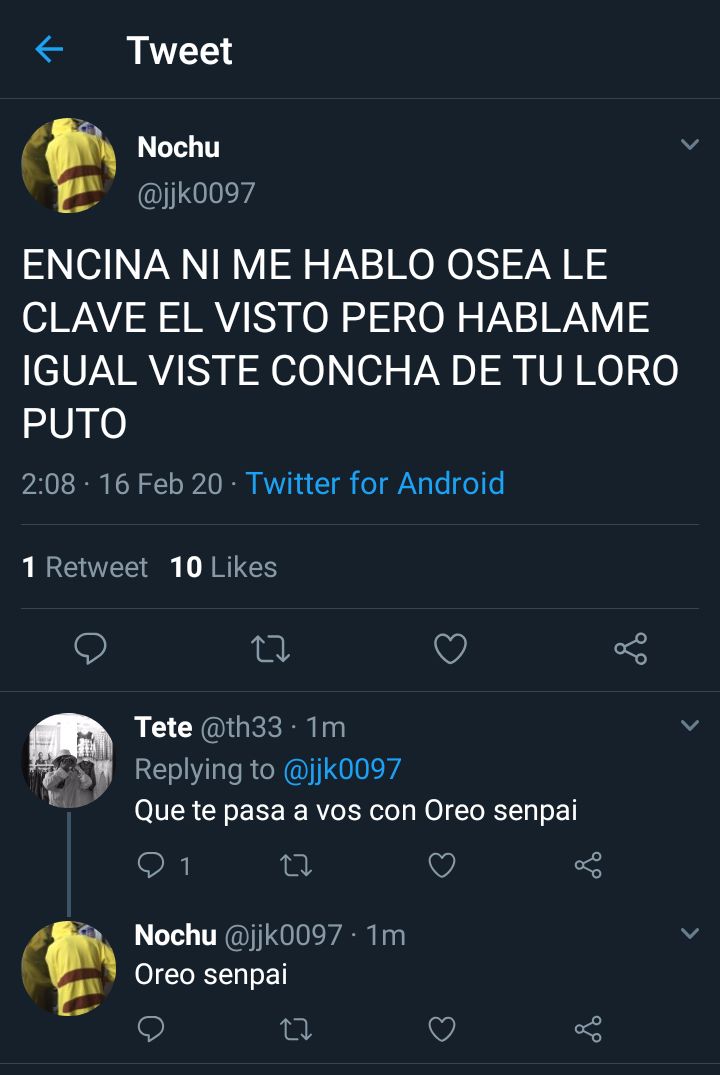Reply to Nochu's main tweet
The image size is (720, 1075).
point(90,648)
